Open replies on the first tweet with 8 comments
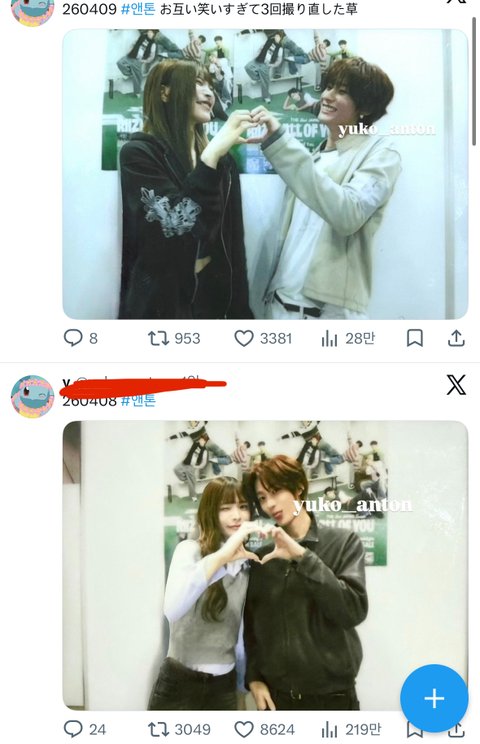The image size is (480, 744). (x=81, y=338)
